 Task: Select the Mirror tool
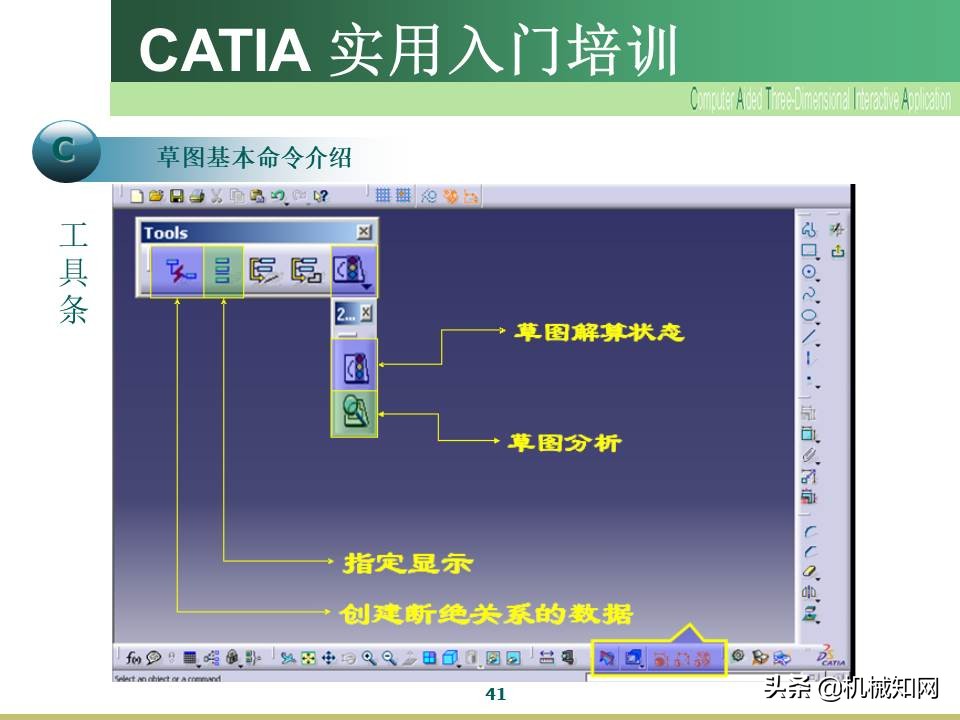[x=809, y=592]
